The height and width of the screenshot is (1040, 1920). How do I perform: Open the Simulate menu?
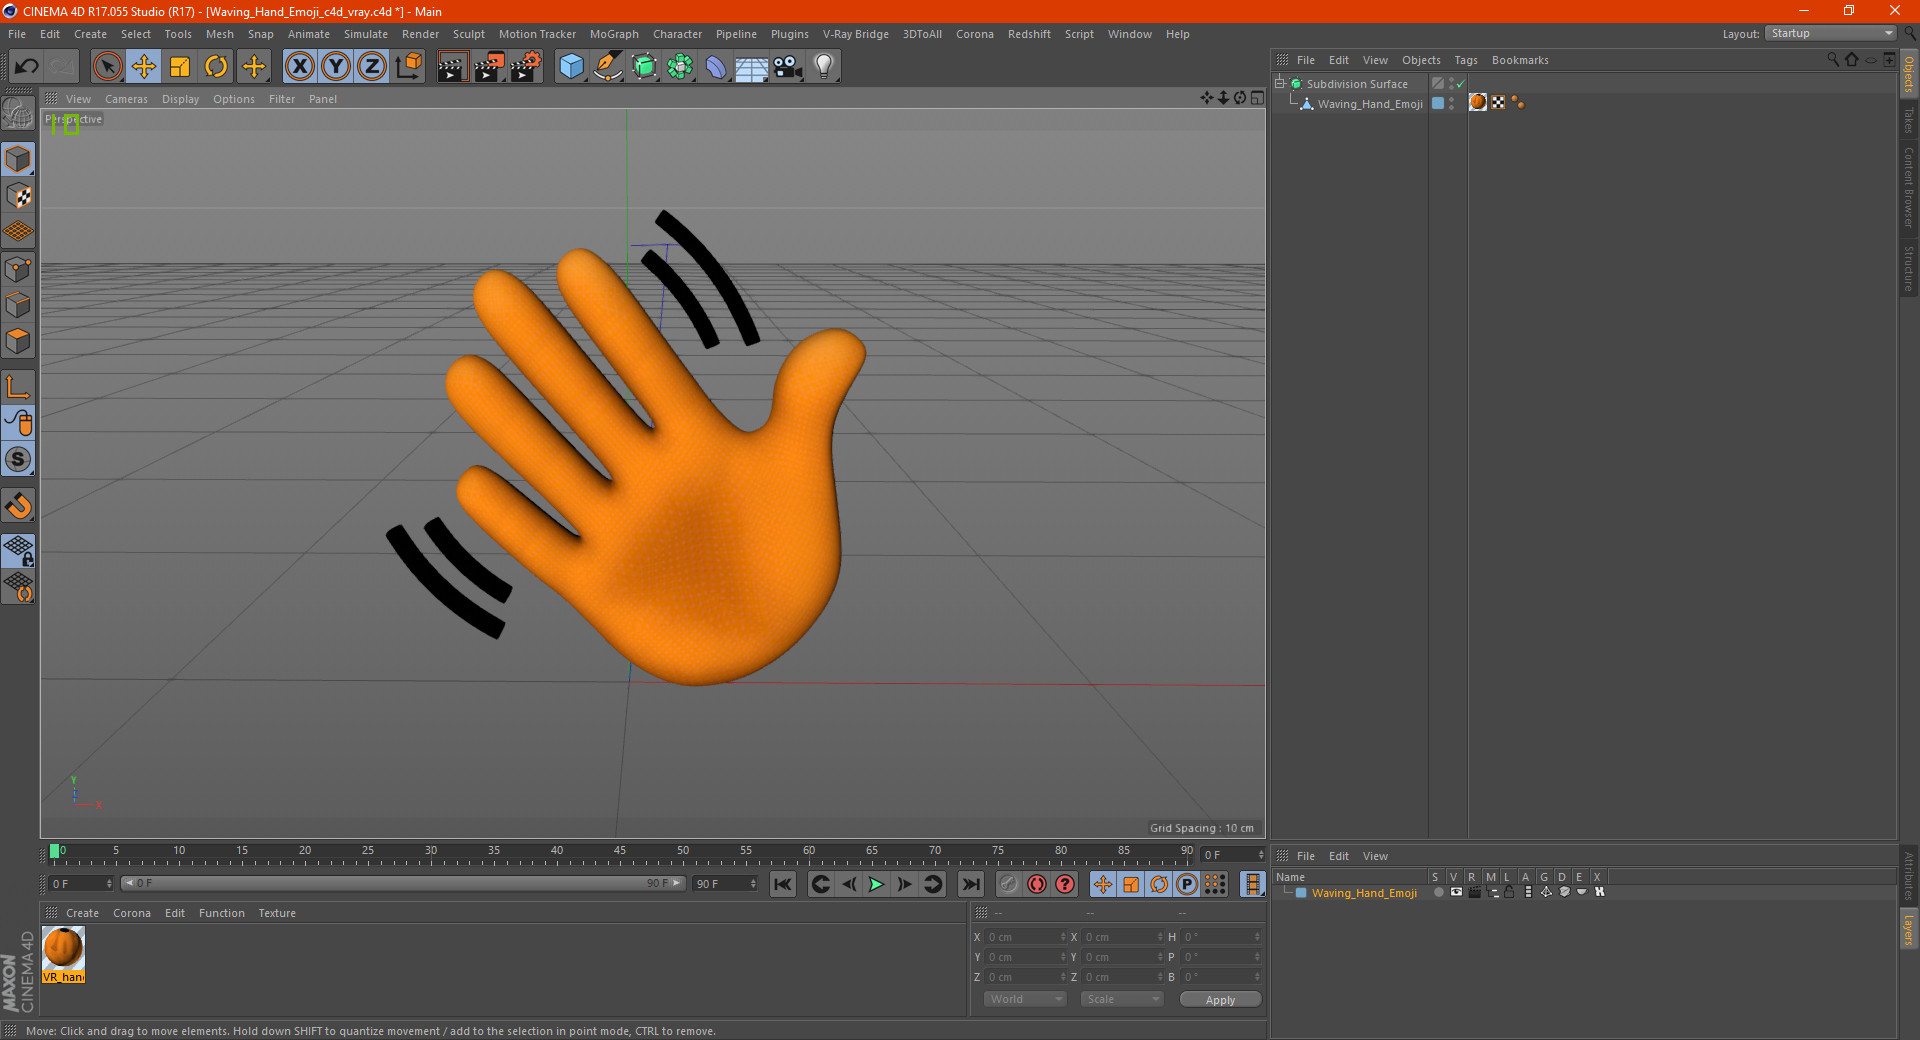366,34
